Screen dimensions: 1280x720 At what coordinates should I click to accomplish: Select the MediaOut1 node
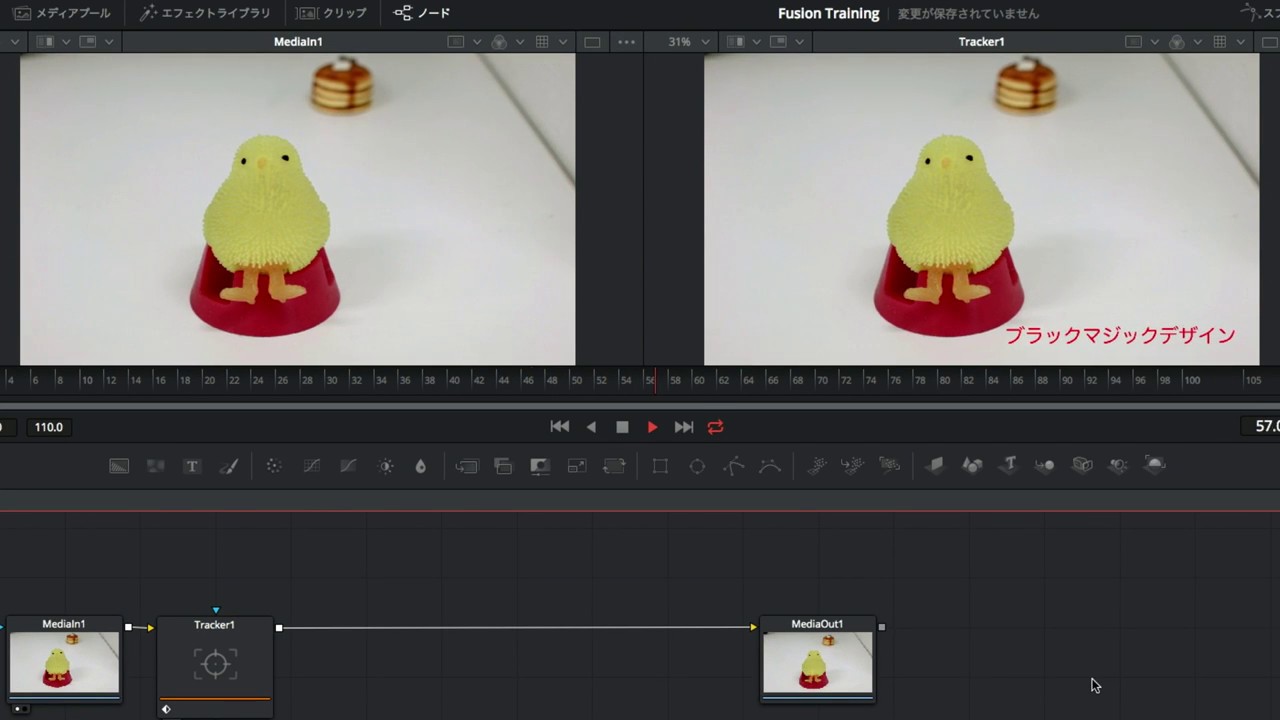coord(818,659)
